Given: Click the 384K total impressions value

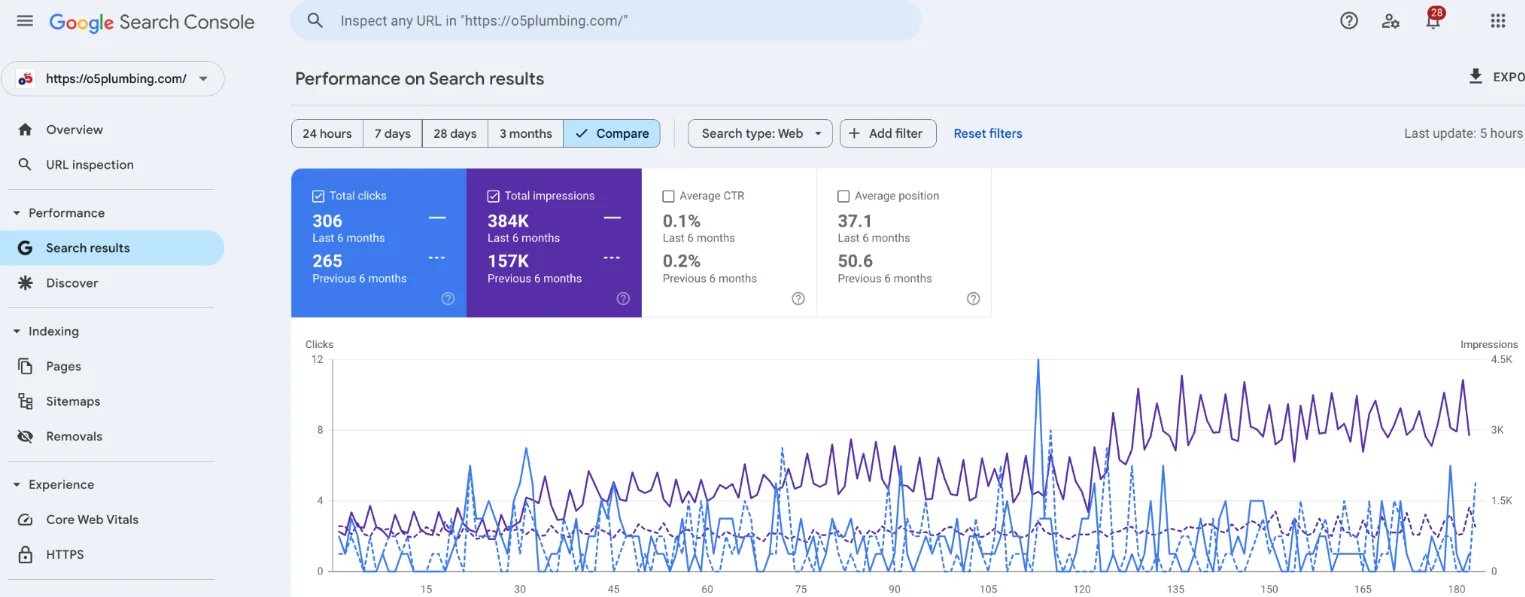Looking at the screenshot, I should point(508,221).
